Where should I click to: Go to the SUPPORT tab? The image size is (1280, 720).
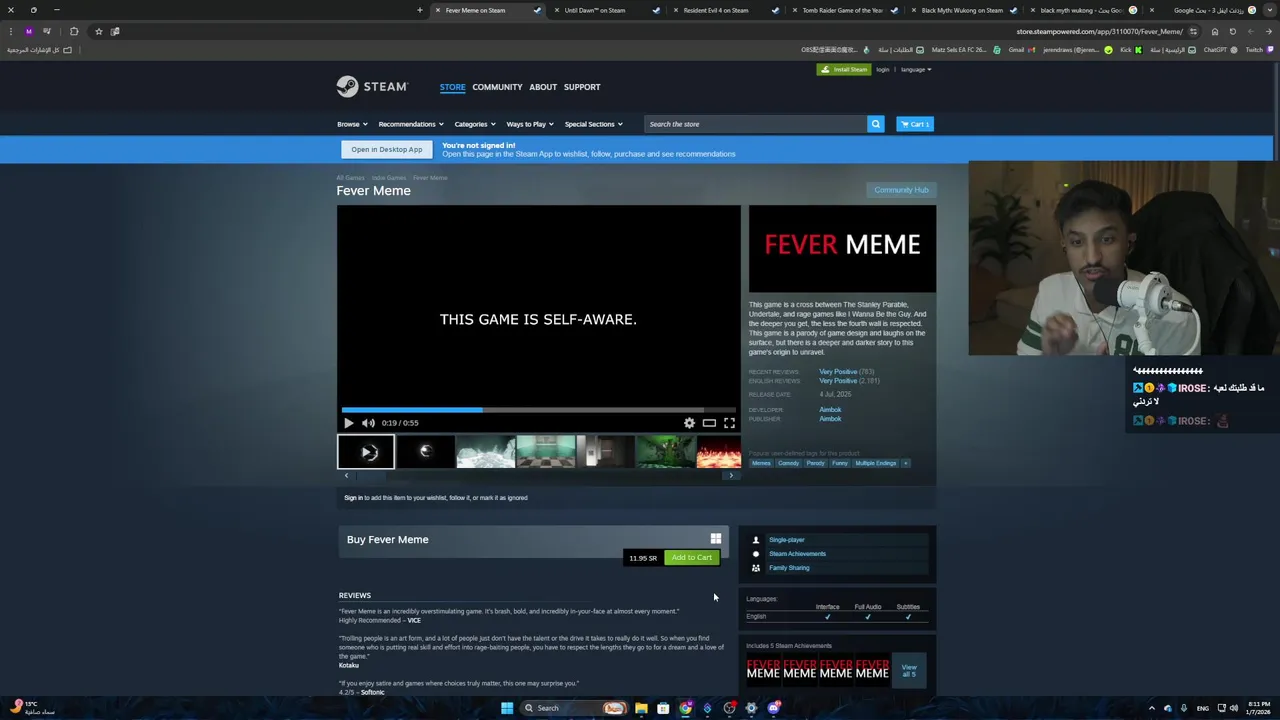tap(582, 87)
